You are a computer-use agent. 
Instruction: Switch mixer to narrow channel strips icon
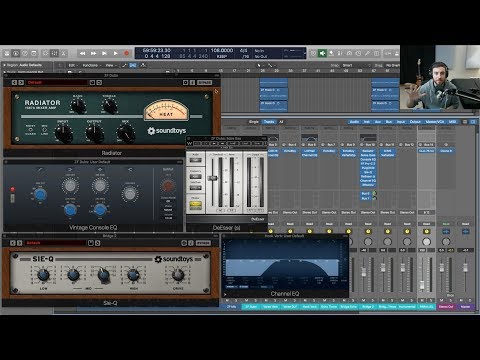tap(465, 122)
